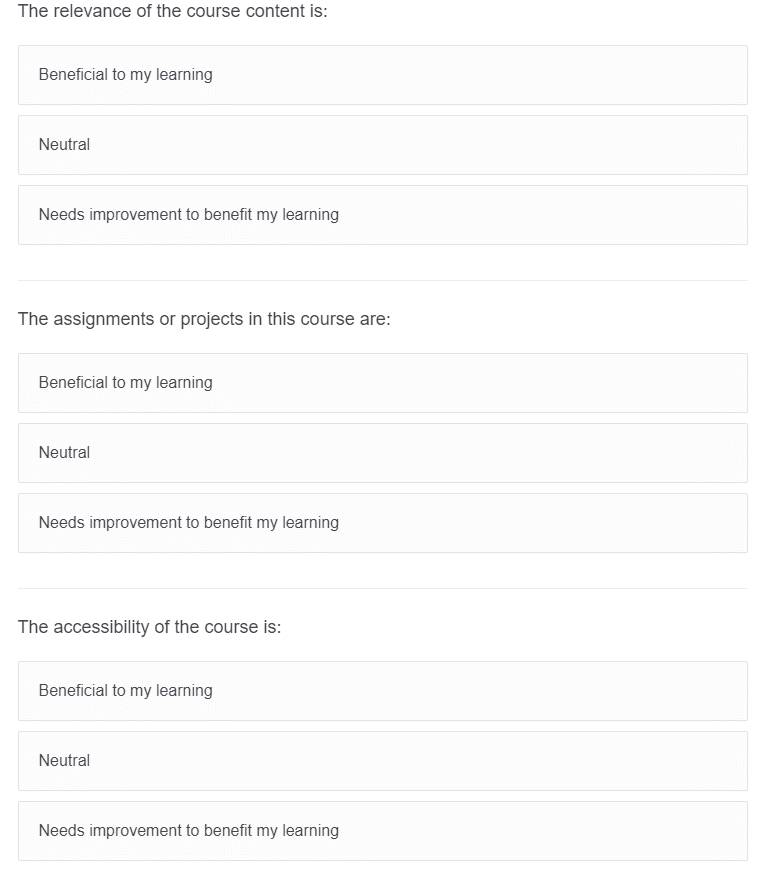The height and width of the screenshot is (885, 765).
Task: Mark assignments or projects as needing improvement
Action: tap(383, 523)
